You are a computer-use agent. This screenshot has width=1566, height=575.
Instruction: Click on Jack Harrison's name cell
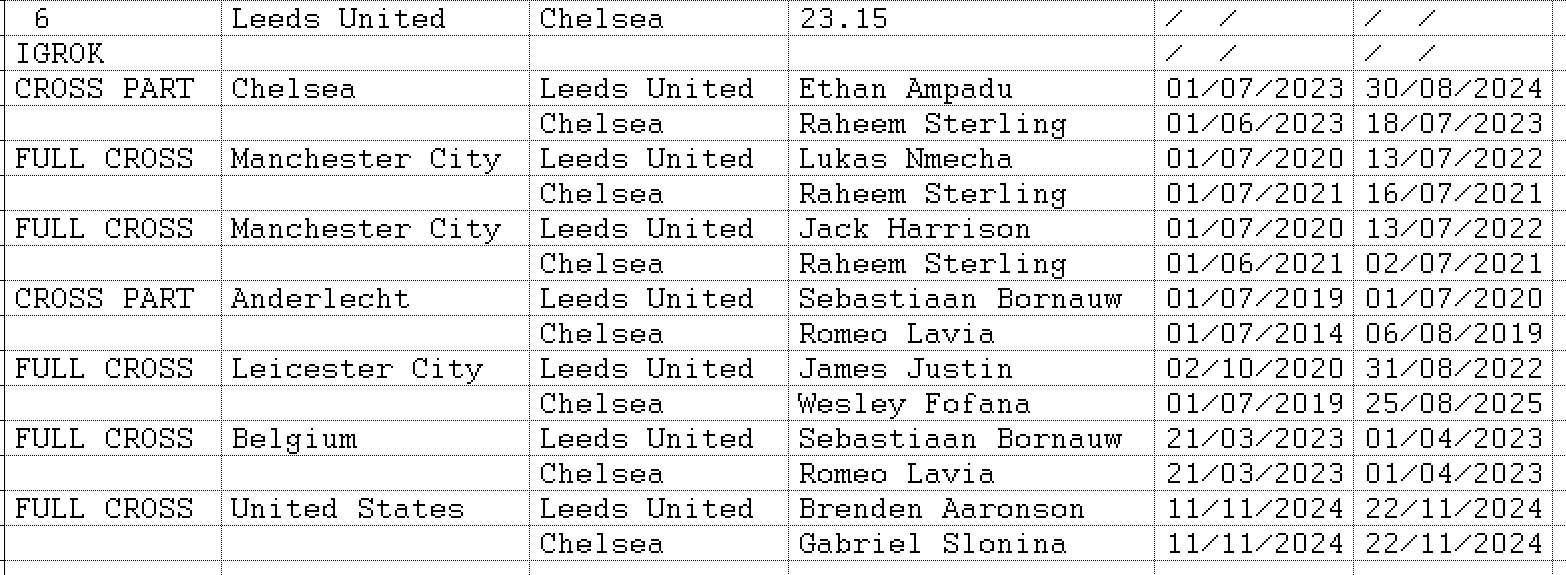914,229
